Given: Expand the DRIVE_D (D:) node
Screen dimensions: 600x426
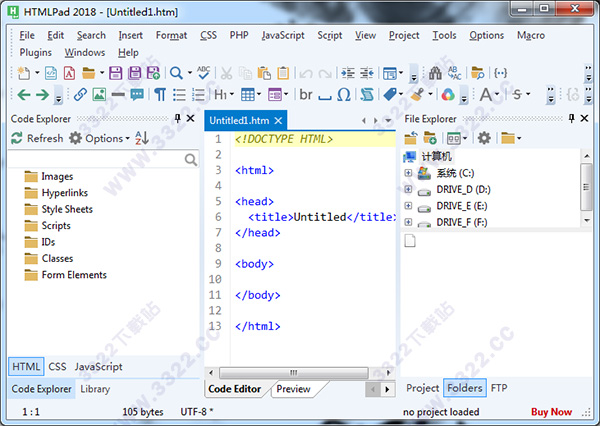Looking at the screenshot, I should coord(408,189).
